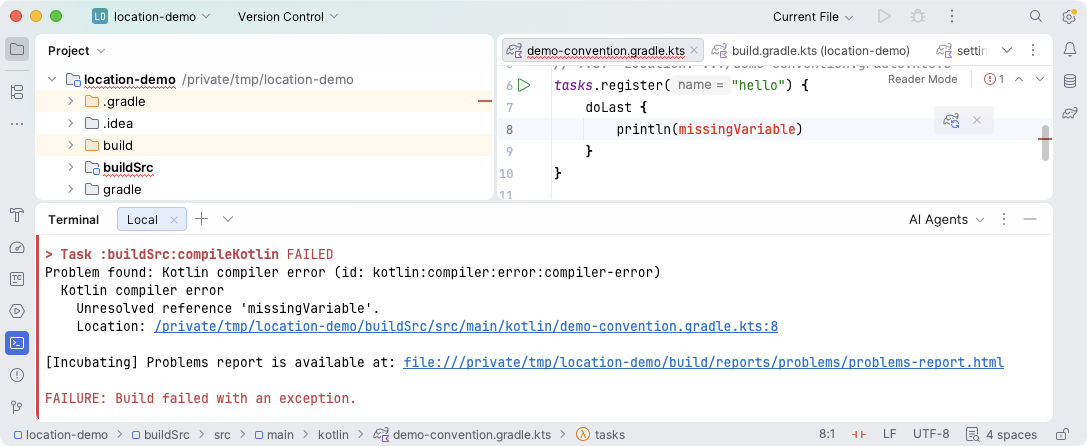
Task: Click the LF line separator entry
Action: (889, 435)
